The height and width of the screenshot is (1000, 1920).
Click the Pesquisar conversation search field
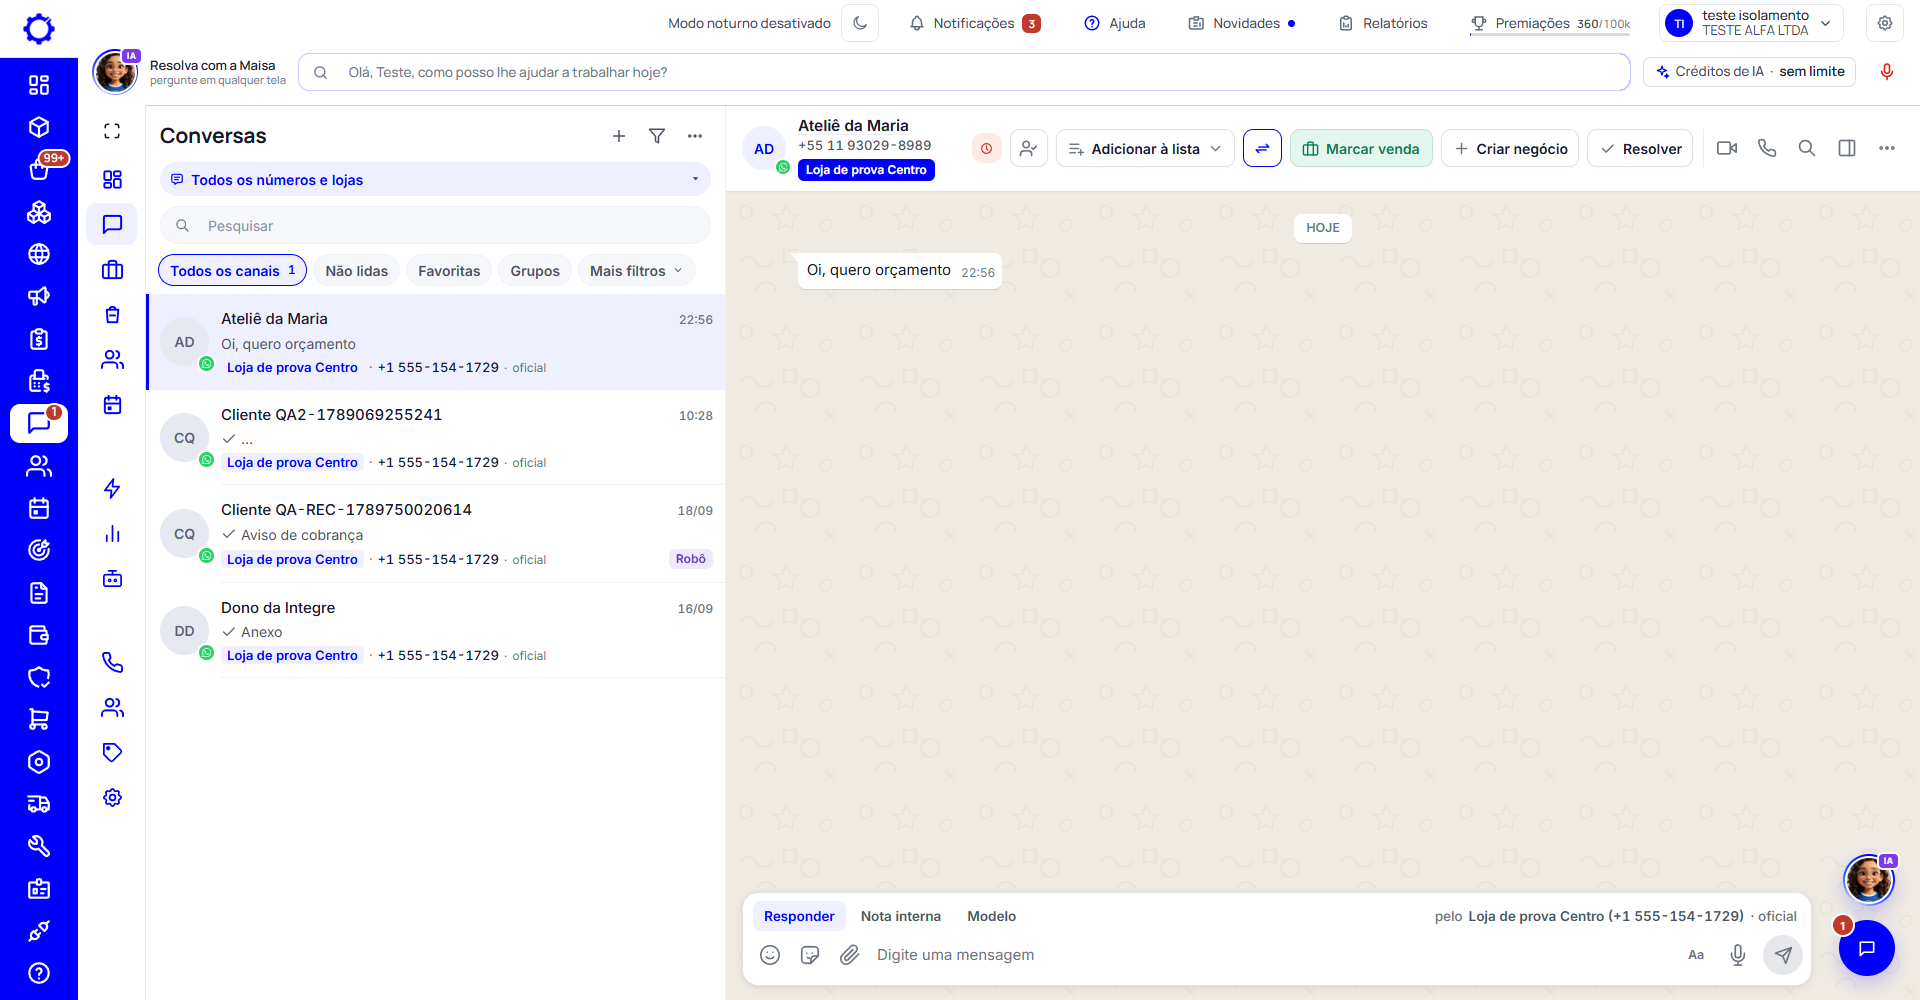click(x=435, y=226)
